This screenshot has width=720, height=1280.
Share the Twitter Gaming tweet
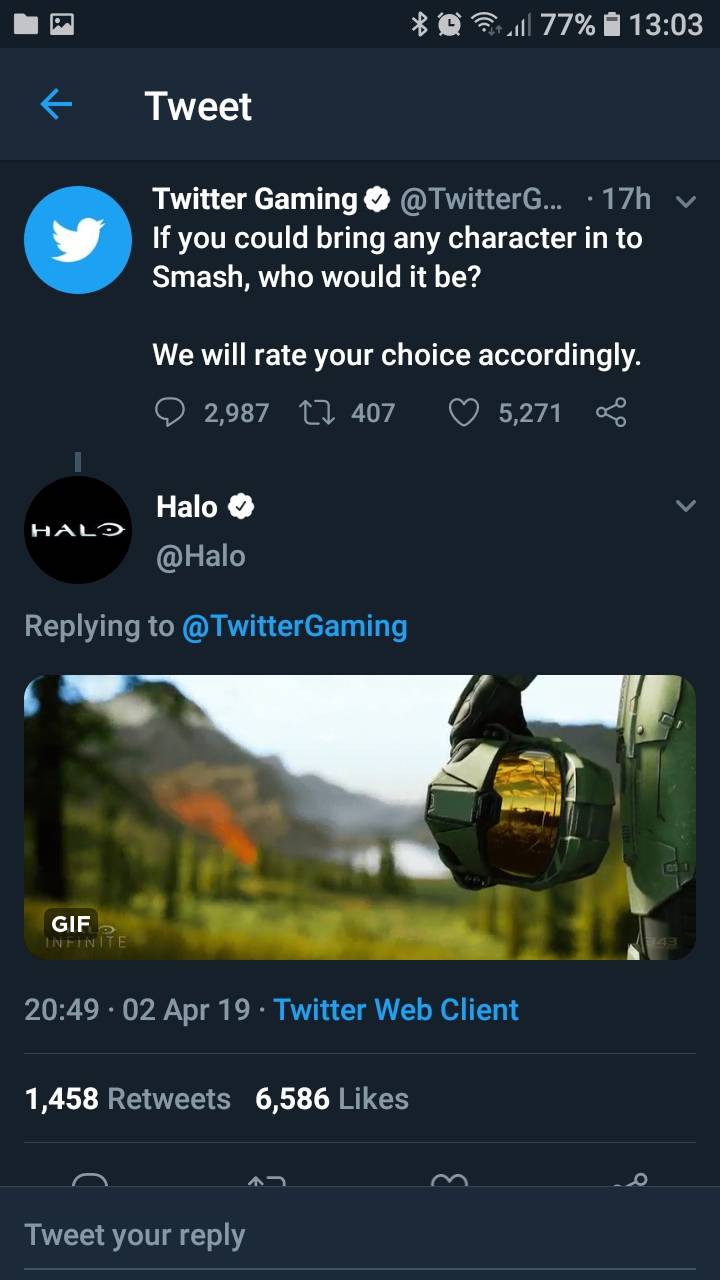610,412
